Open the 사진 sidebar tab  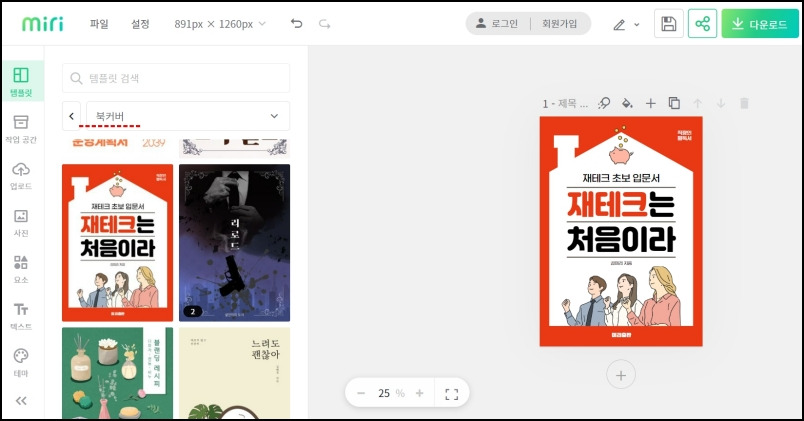coord(21,223)
